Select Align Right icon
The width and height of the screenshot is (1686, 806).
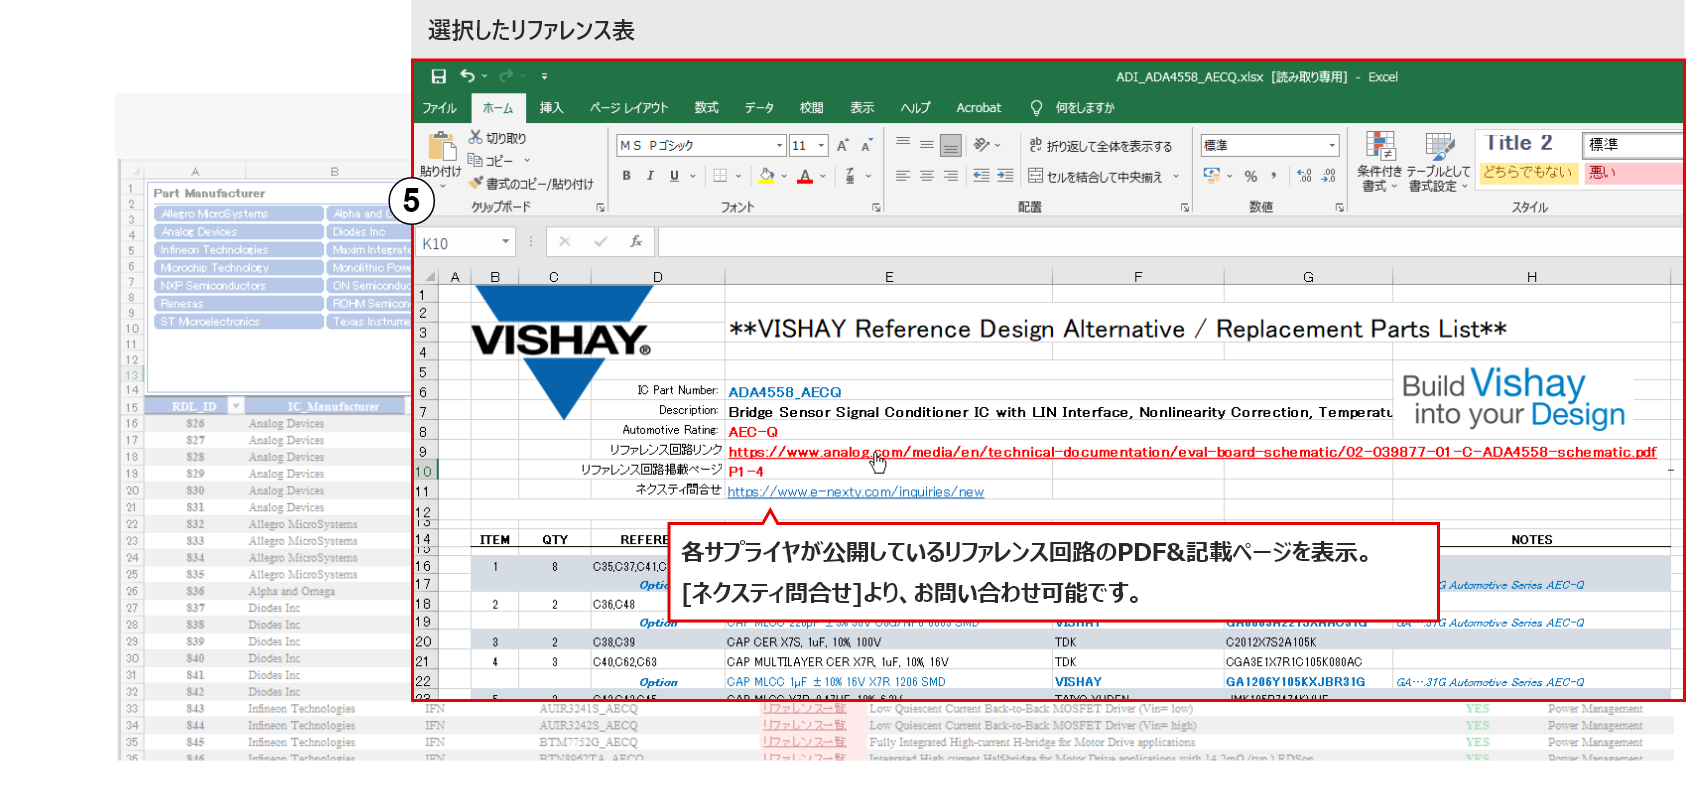coord(951,176)
